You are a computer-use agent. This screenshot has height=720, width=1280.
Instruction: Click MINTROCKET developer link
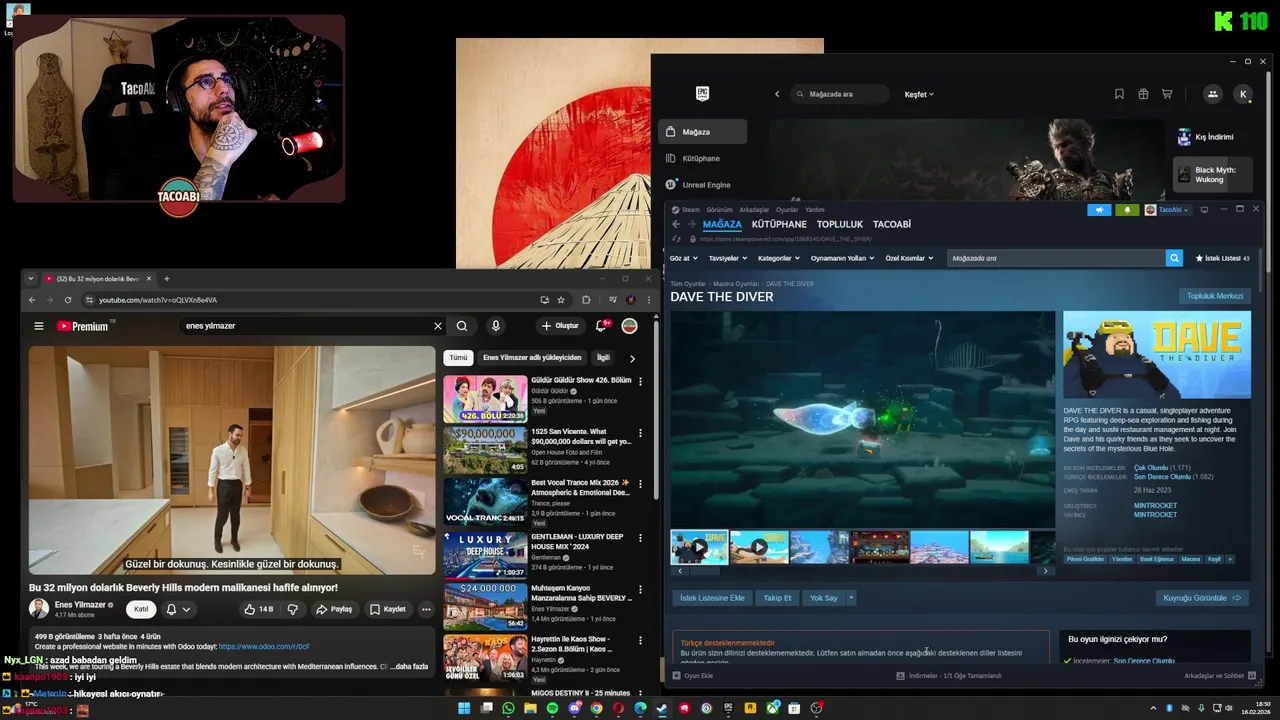tap(1155, 506)
